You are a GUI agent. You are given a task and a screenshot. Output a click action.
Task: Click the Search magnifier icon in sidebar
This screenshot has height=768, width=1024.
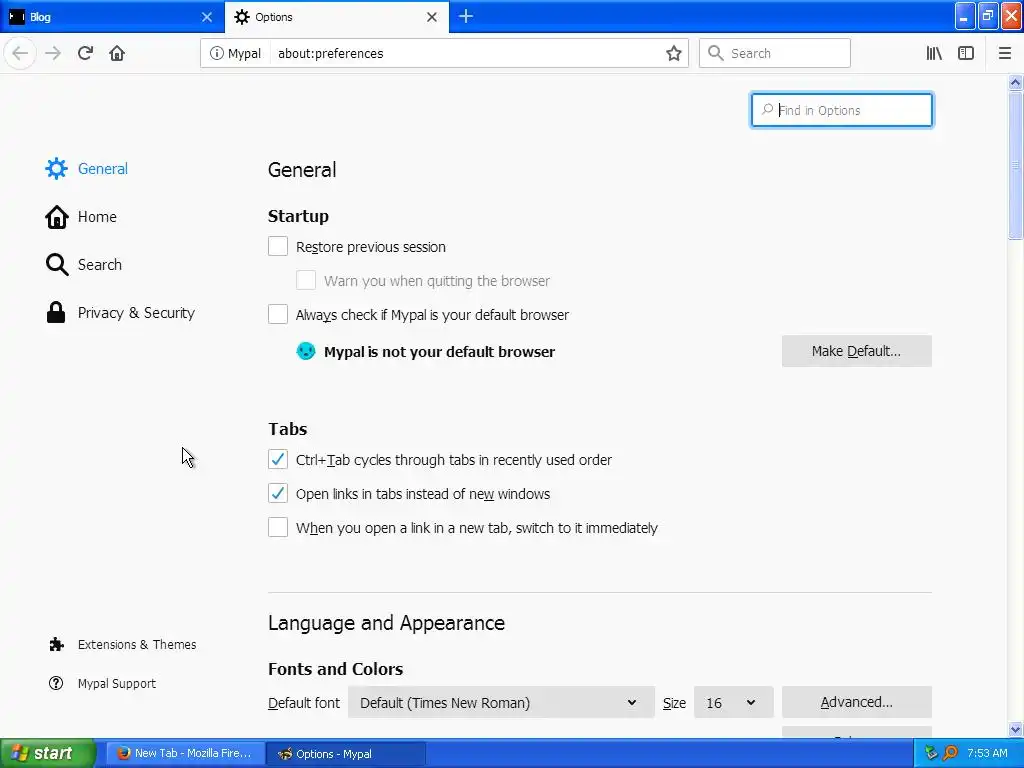[x=57, y=264]
